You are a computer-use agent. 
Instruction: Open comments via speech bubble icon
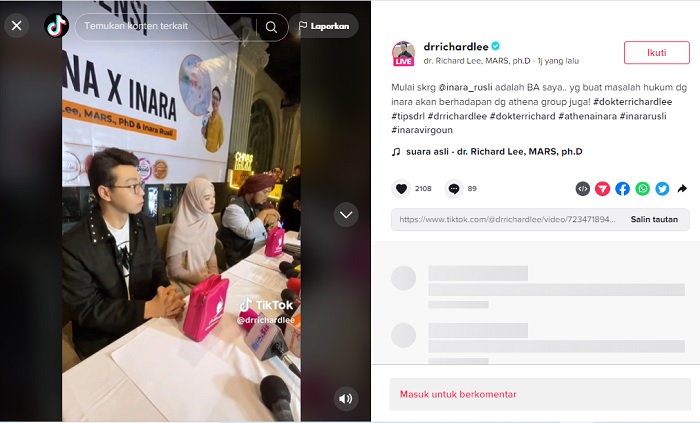[454, 189]
